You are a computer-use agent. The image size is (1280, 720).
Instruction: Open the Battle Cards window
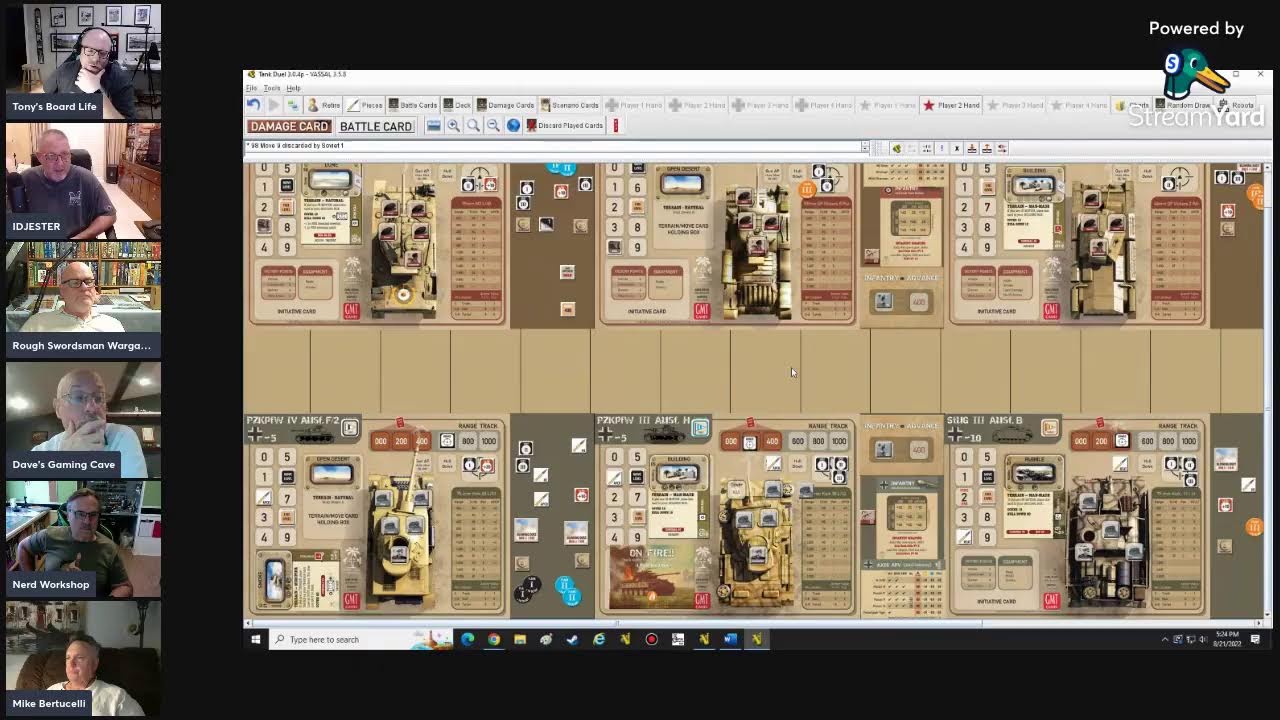tap(413, 105)
